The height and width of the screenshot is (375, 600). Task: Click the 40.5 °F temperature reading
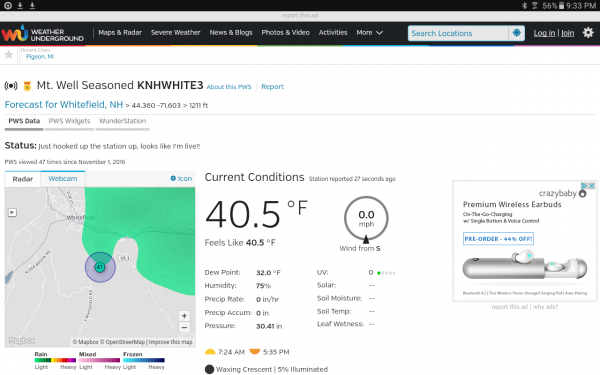click(x=256, y=214)
